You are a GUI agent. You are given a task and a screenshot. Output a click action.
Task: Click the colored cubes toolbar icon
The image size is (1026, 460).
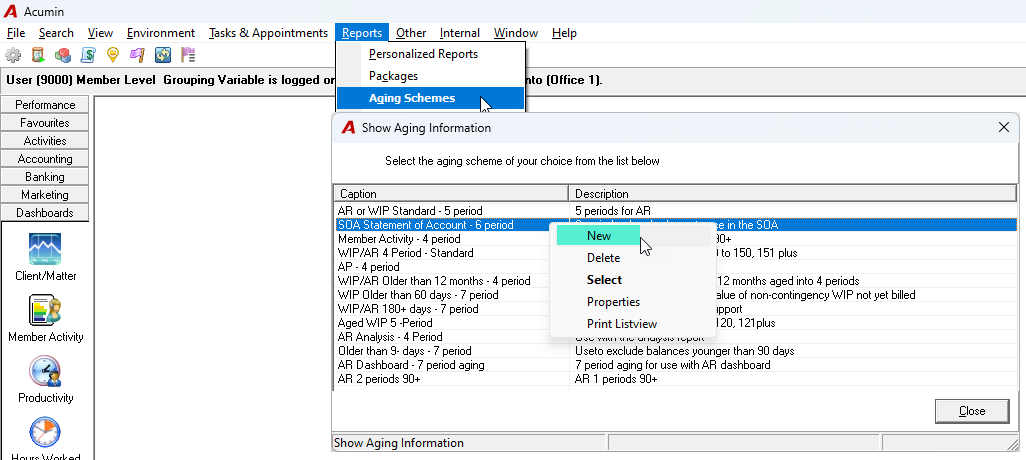pyautogui.click(x=63, y=55)
